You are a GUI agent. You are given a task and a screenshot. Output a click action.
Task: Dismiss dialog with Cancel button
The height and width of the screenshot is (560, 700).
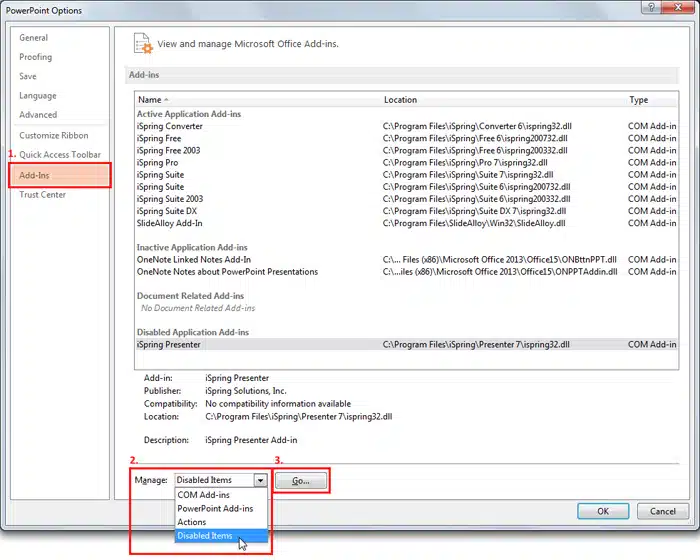point(662,511)
